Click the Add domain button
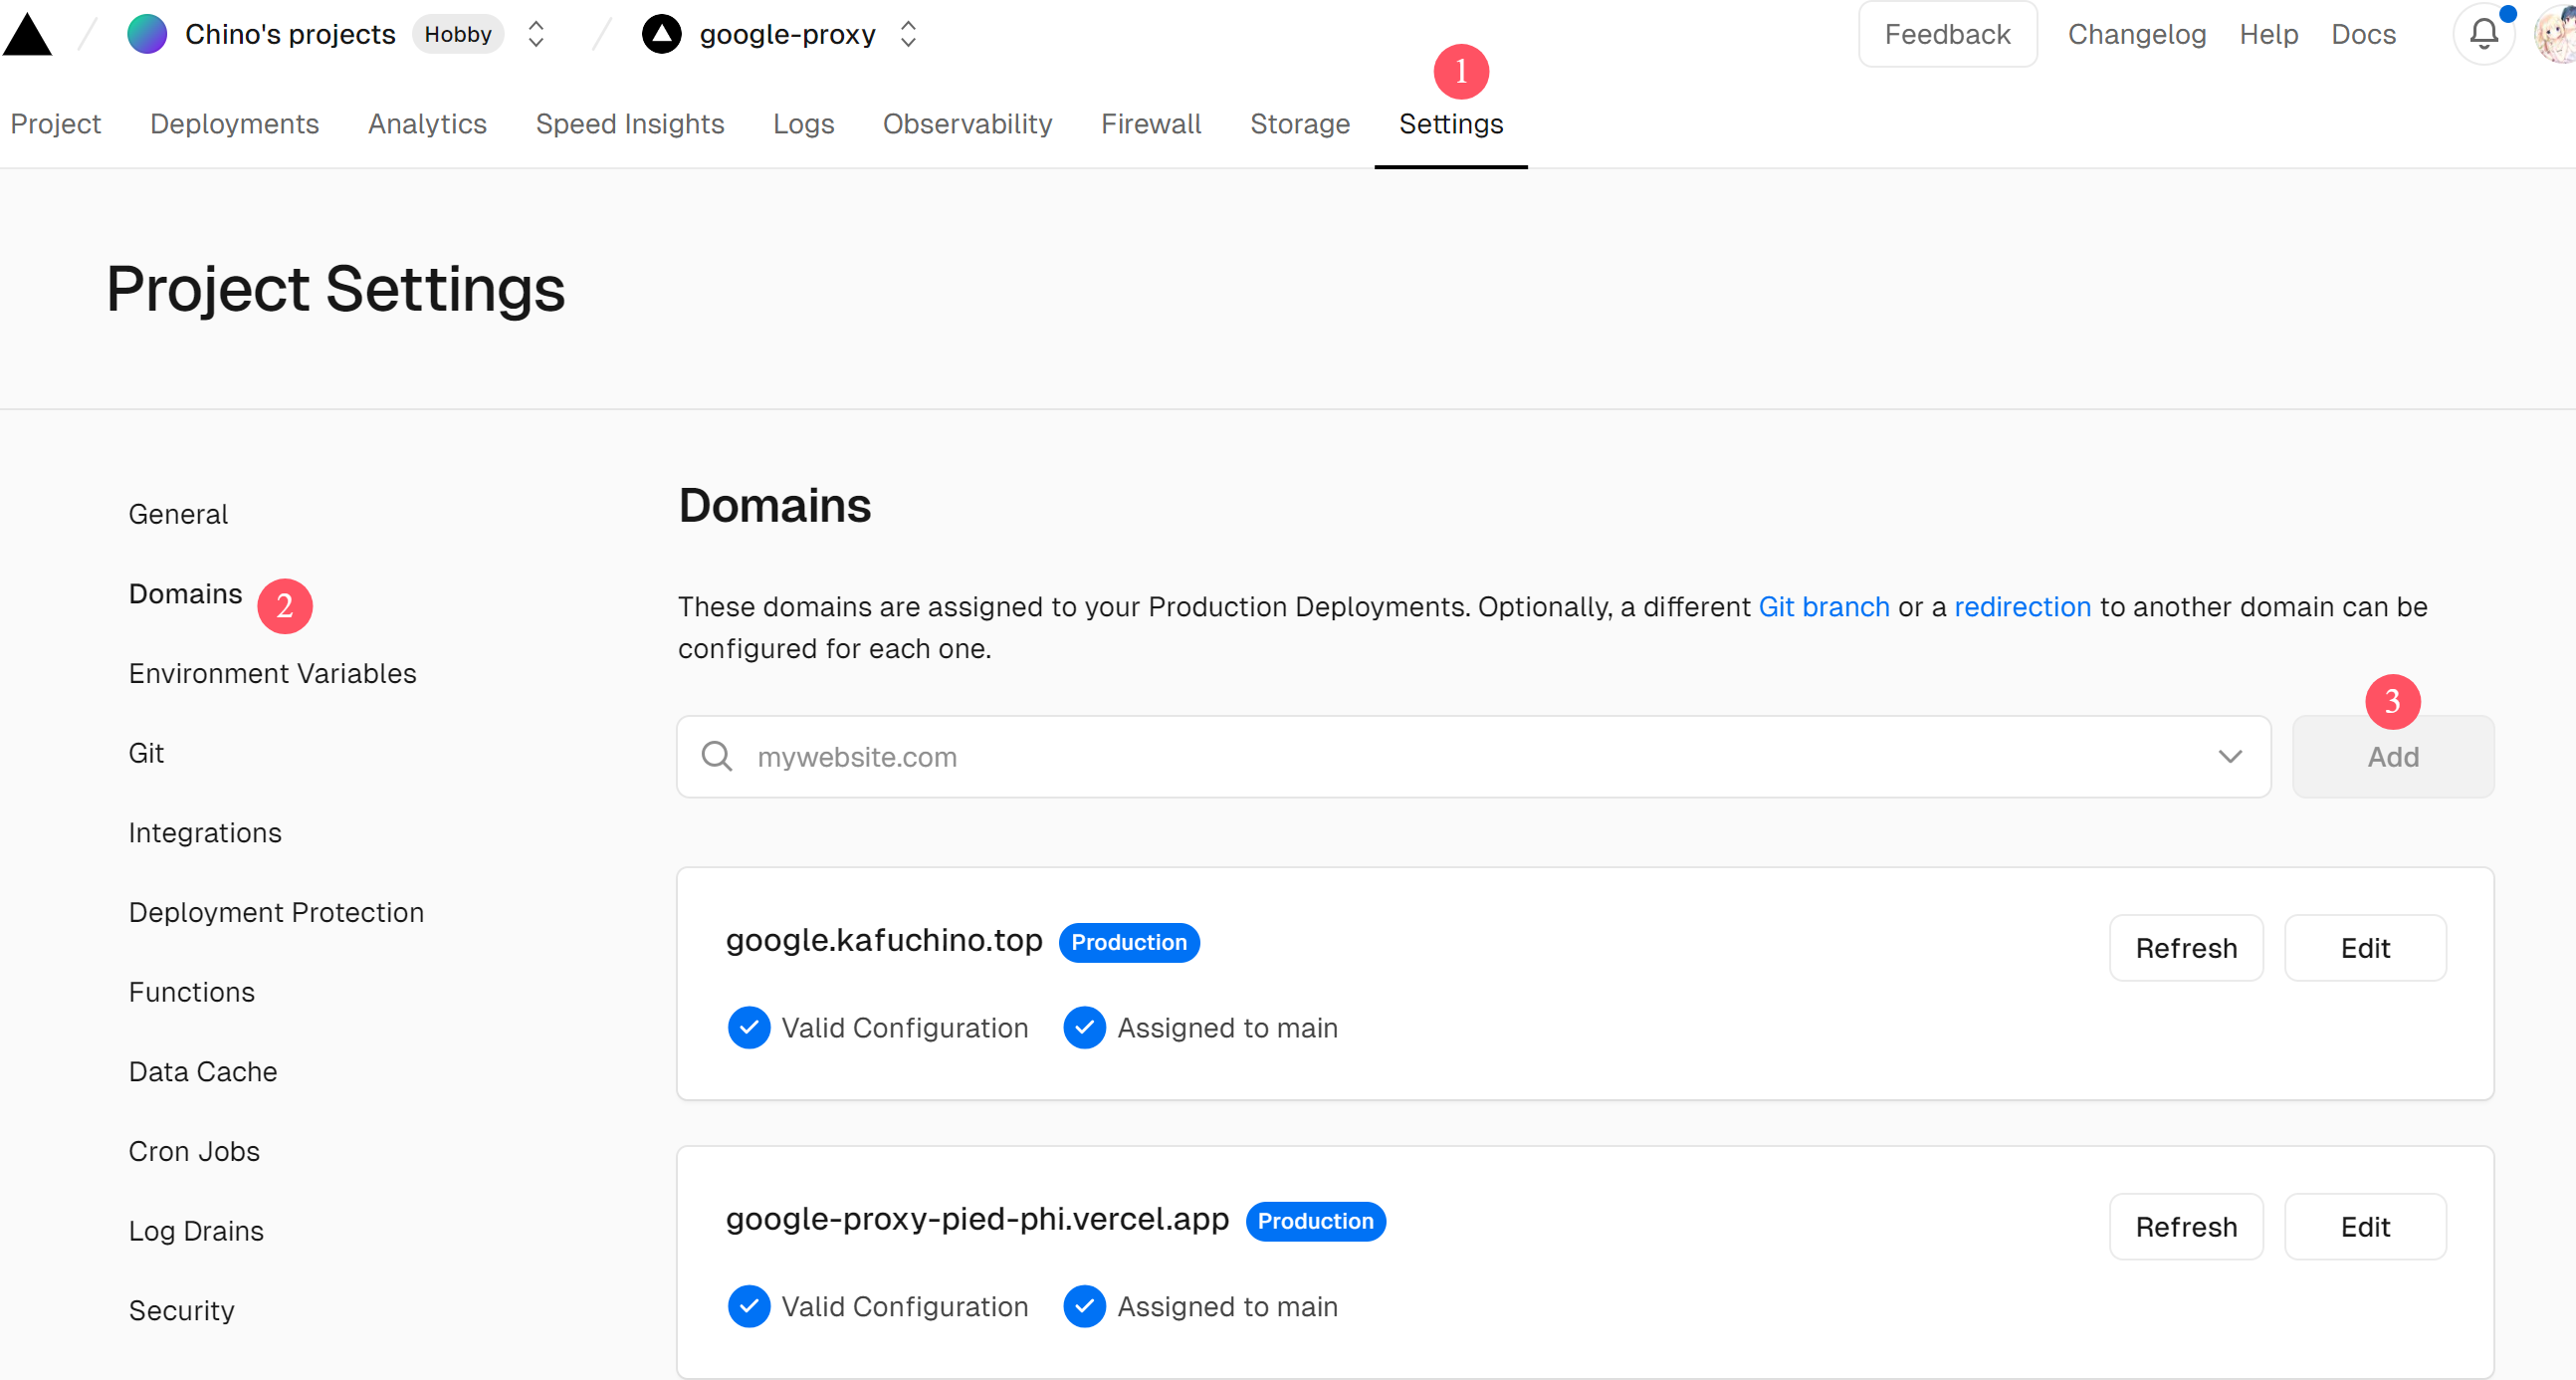 (x=2392, y=757)
